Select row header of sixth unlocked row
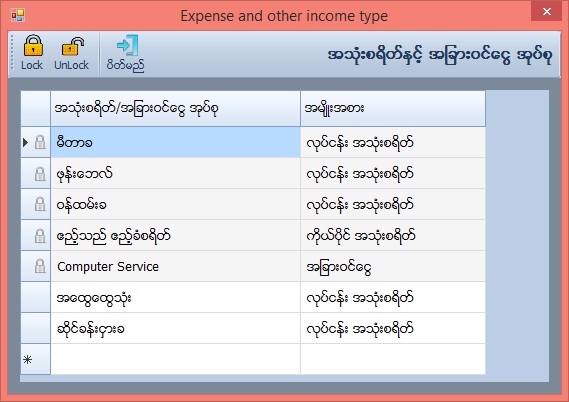569x402 pixels. [36, 297]
